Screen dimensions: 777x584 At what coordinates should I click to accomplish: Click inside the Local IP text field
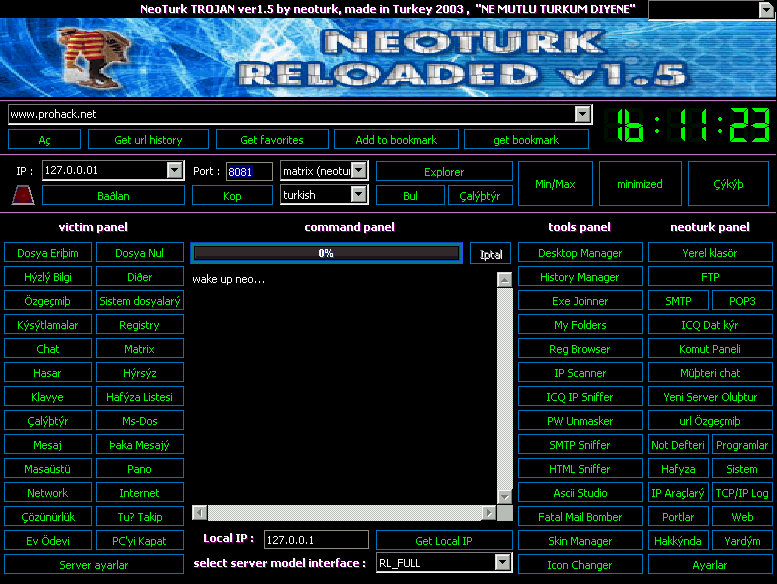click(x=316, y=540)
